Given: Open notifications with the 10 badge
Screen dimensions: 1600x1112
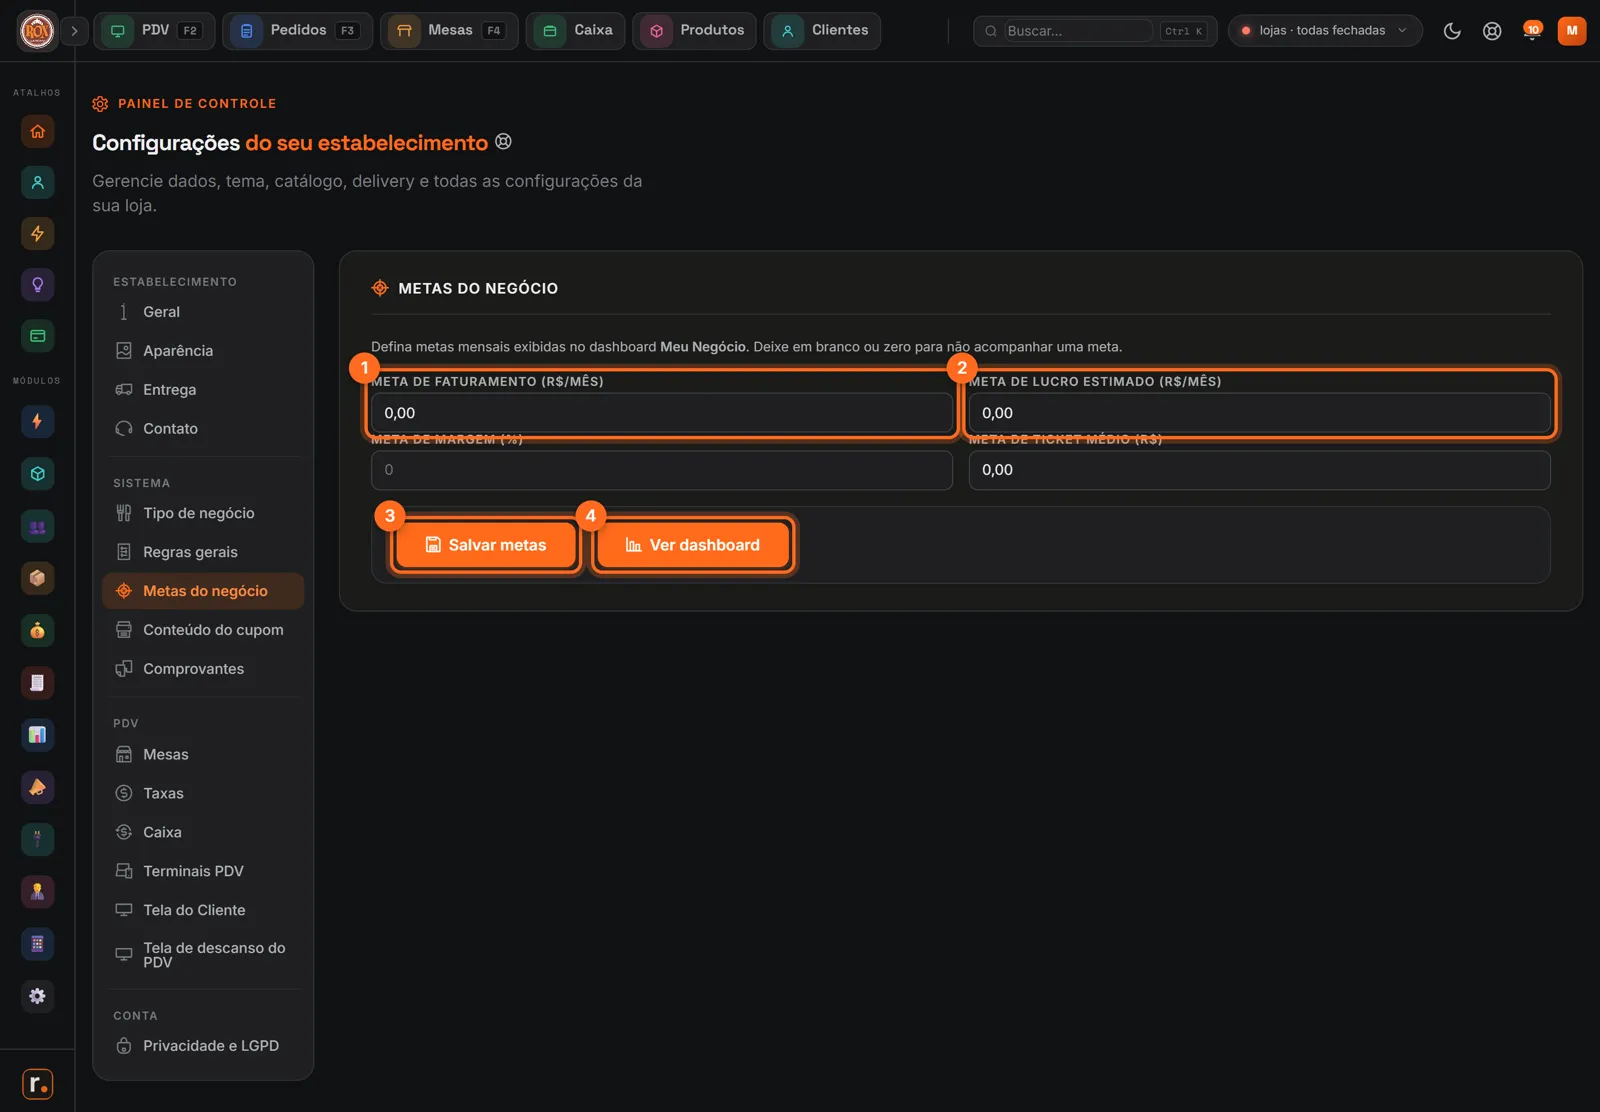Looking at the screenshot, I should (x=1532, y=31).
